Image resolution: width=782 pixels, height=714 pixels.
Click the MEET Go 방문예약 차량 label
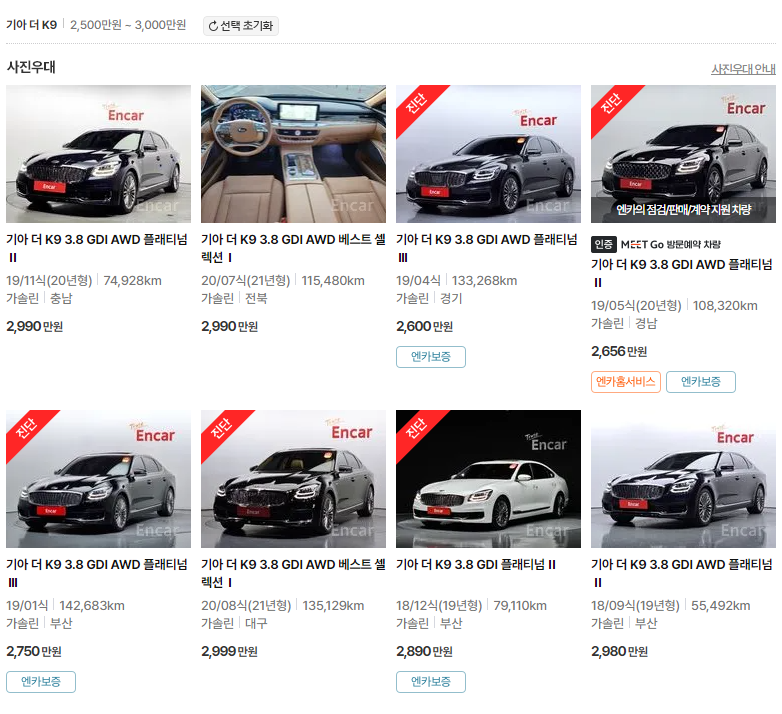670,244
